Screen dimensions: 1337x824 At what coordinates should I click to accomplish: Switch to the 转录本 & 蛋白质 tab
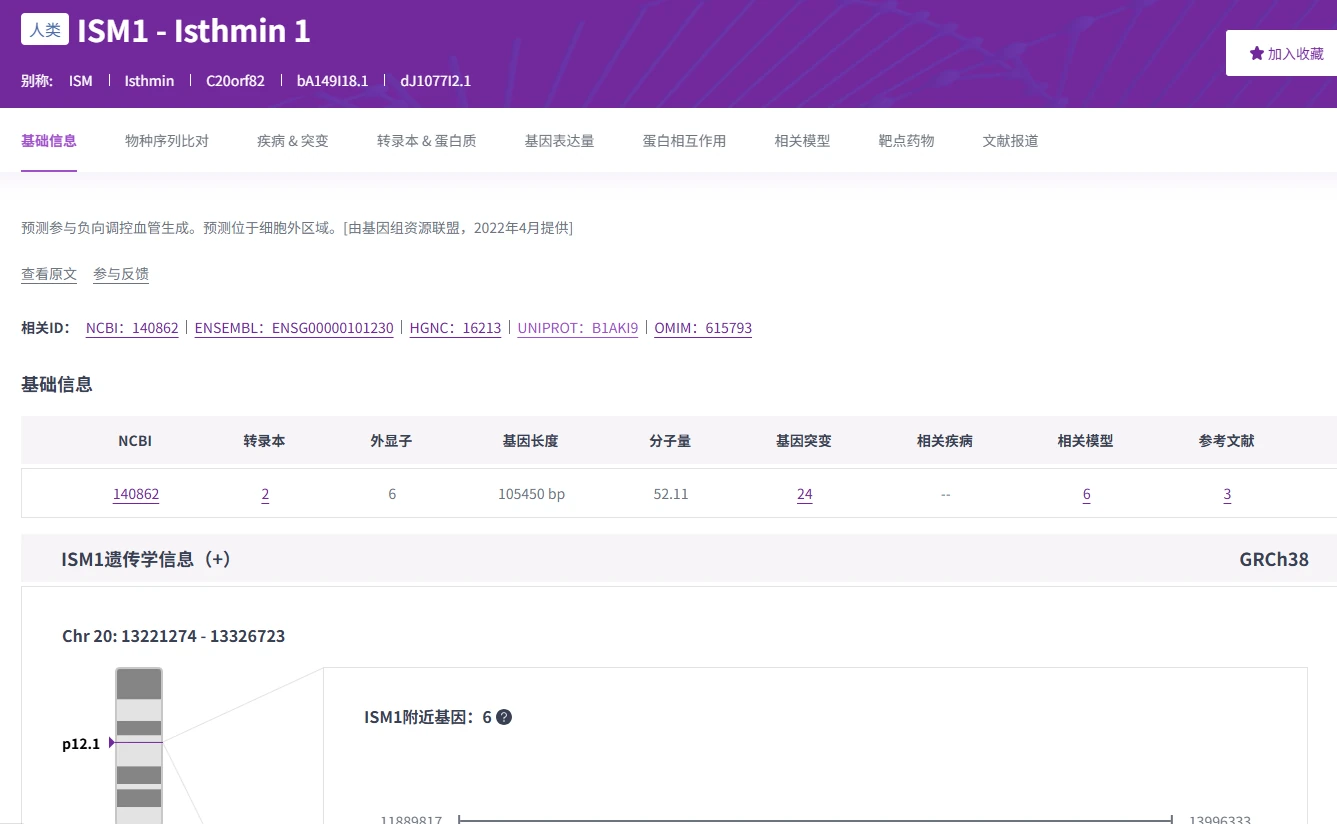(x=426, y=141)
